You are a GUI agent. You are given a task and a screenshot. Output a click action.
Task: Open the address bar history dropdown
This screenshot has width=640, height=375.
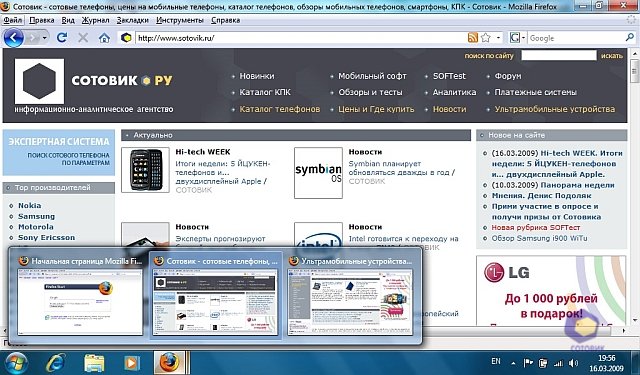(498, 38)
